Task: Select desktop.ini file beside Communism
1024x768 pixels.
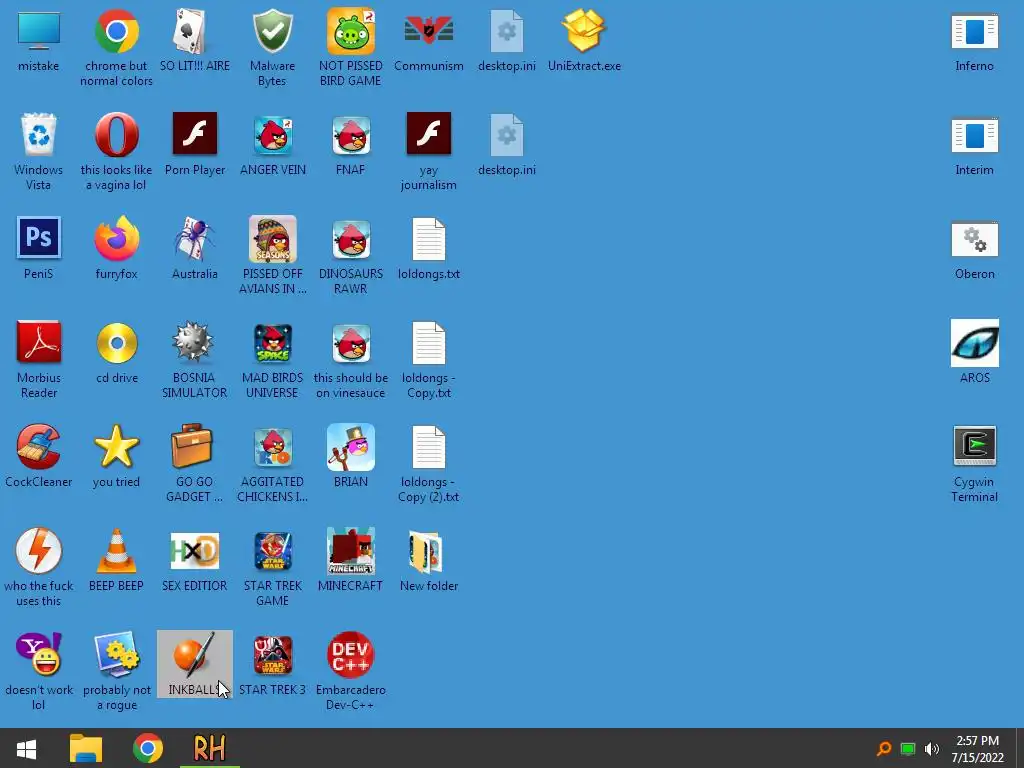Action: click(x=507, y=31)
